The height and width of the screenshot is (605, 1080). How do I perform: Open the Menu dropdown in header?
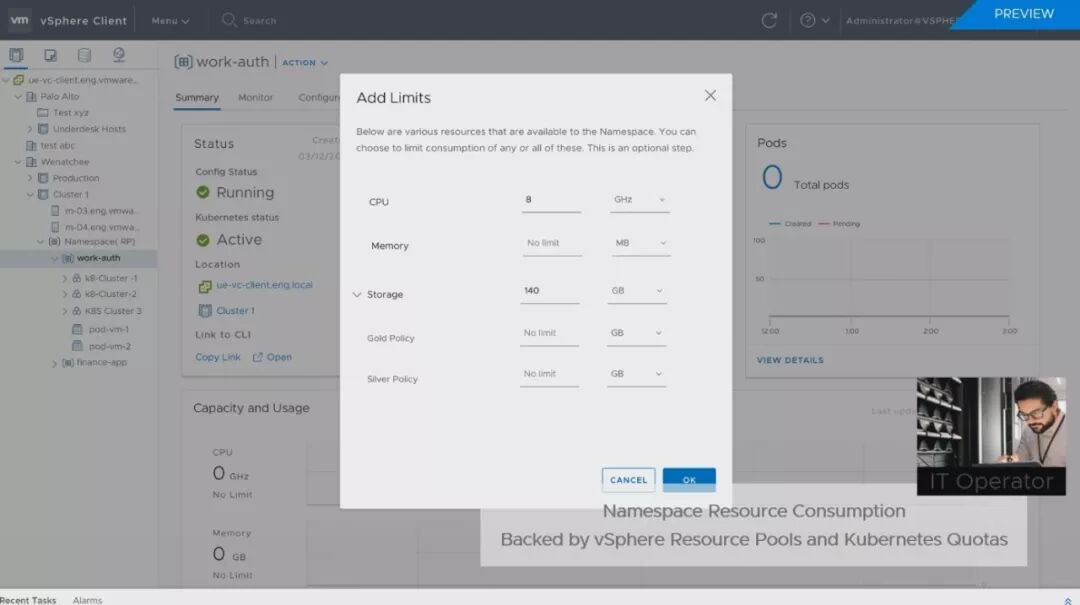coord(170,21)
